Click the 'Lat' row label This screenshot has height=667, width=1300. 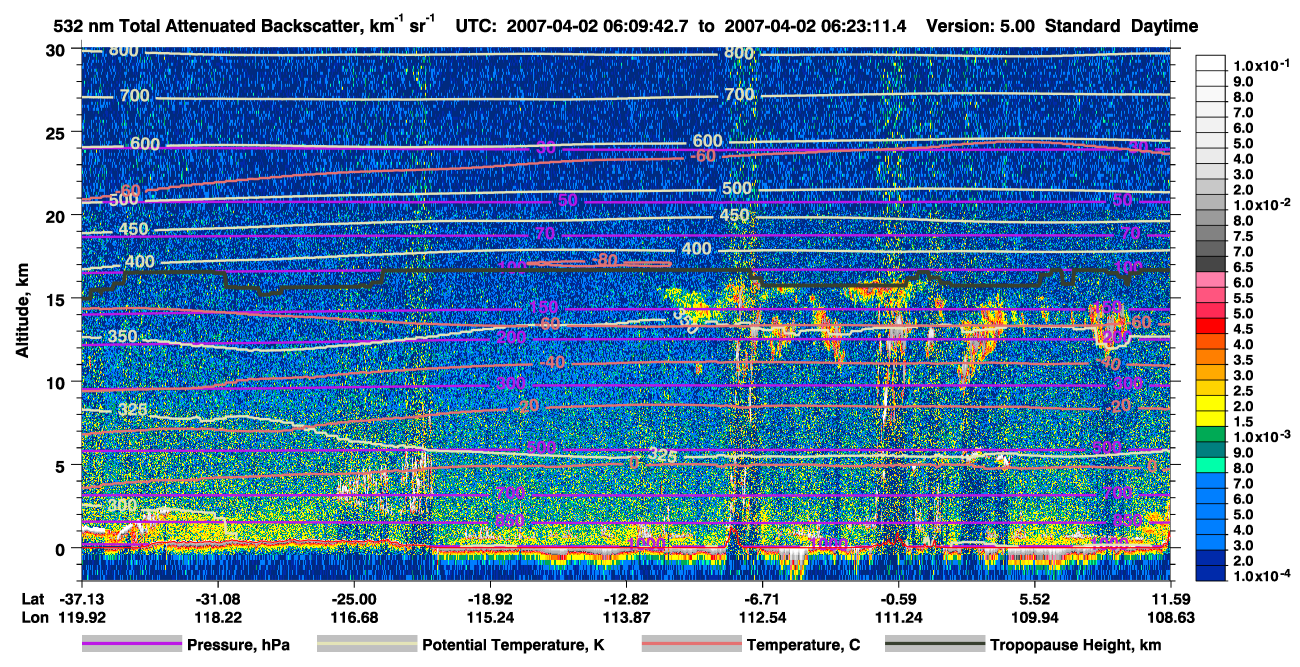coord(33,598)
